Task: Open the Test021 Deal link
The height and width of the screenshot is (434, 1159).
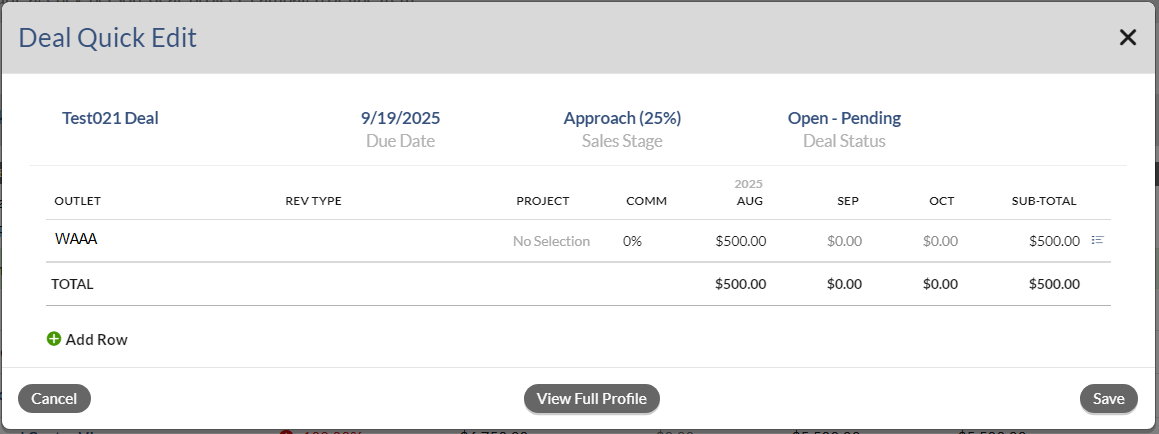Action: tap(110, 118)
